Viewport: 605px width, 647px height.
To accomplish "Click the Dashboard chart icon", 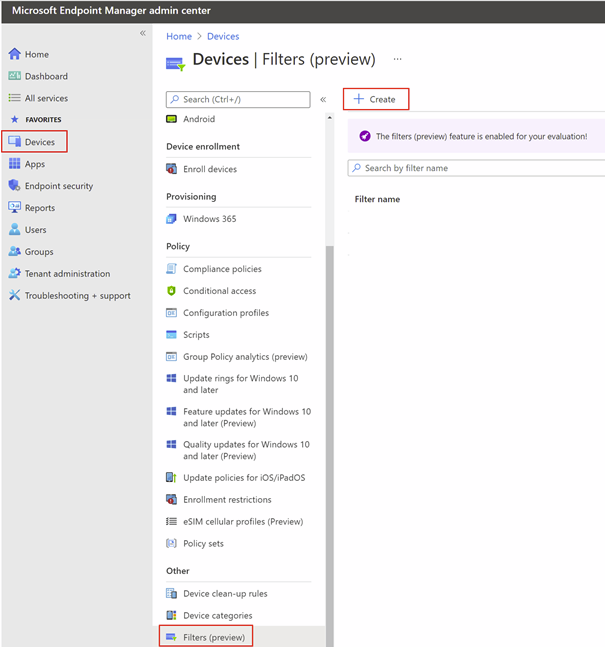I will 14,76.
